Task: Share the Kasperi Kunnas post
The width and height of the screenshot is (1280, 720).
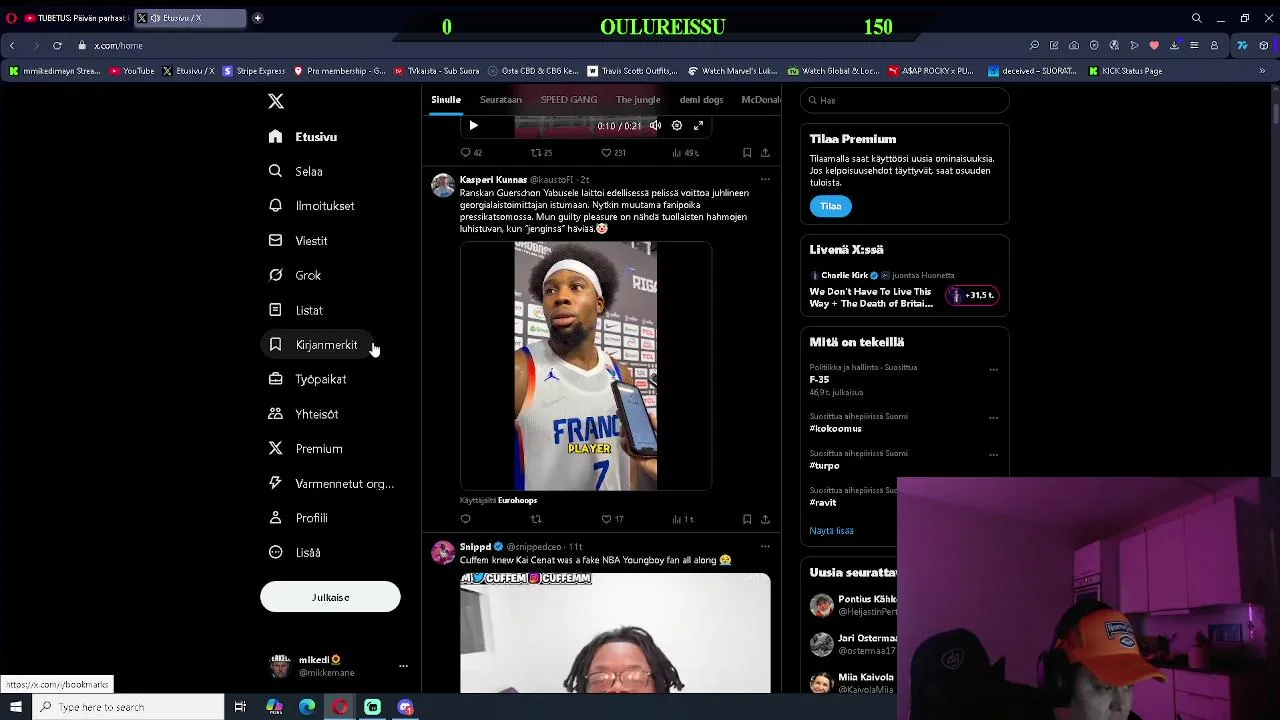Action: point(765,519)
